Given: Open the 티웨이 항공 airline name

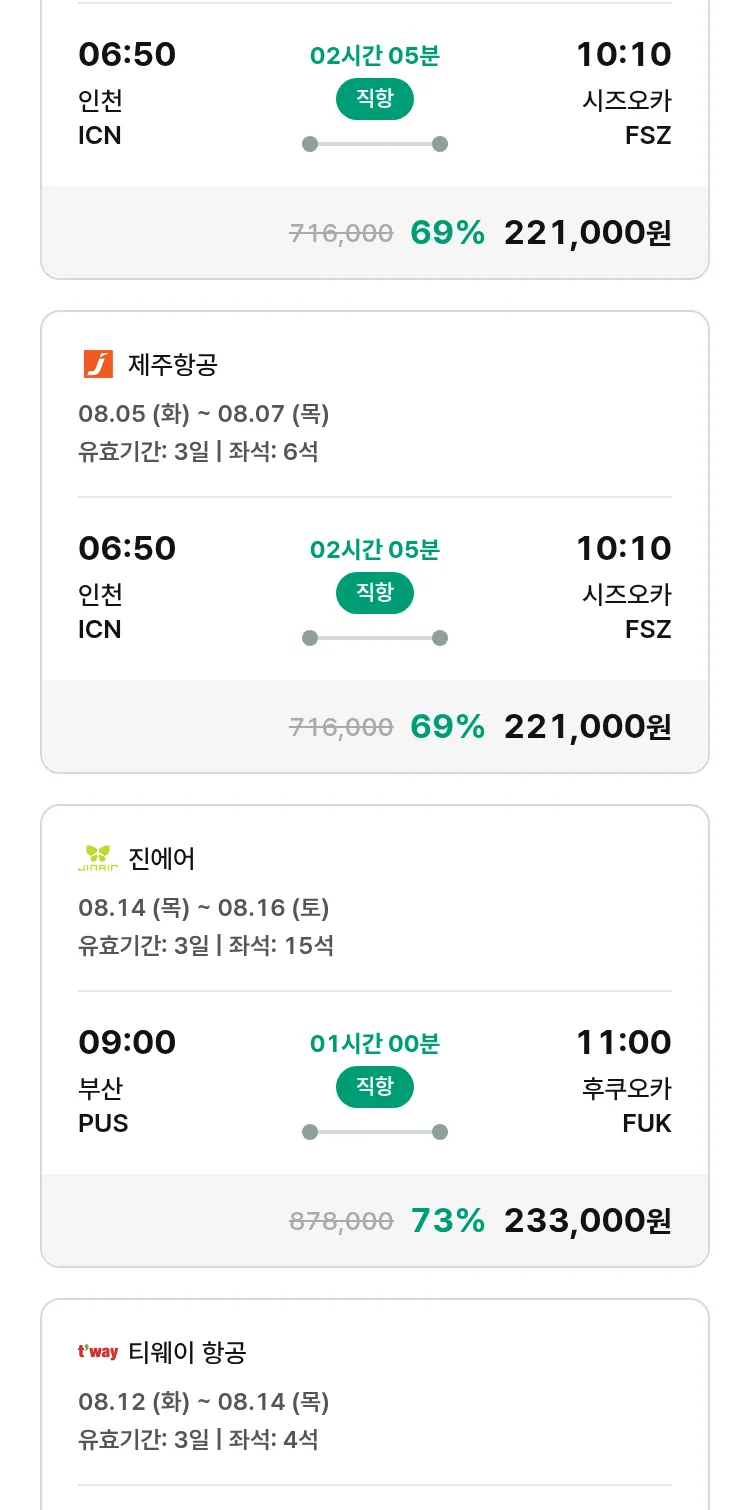Looking at the screenshot, I should [x=188, y=1352].
